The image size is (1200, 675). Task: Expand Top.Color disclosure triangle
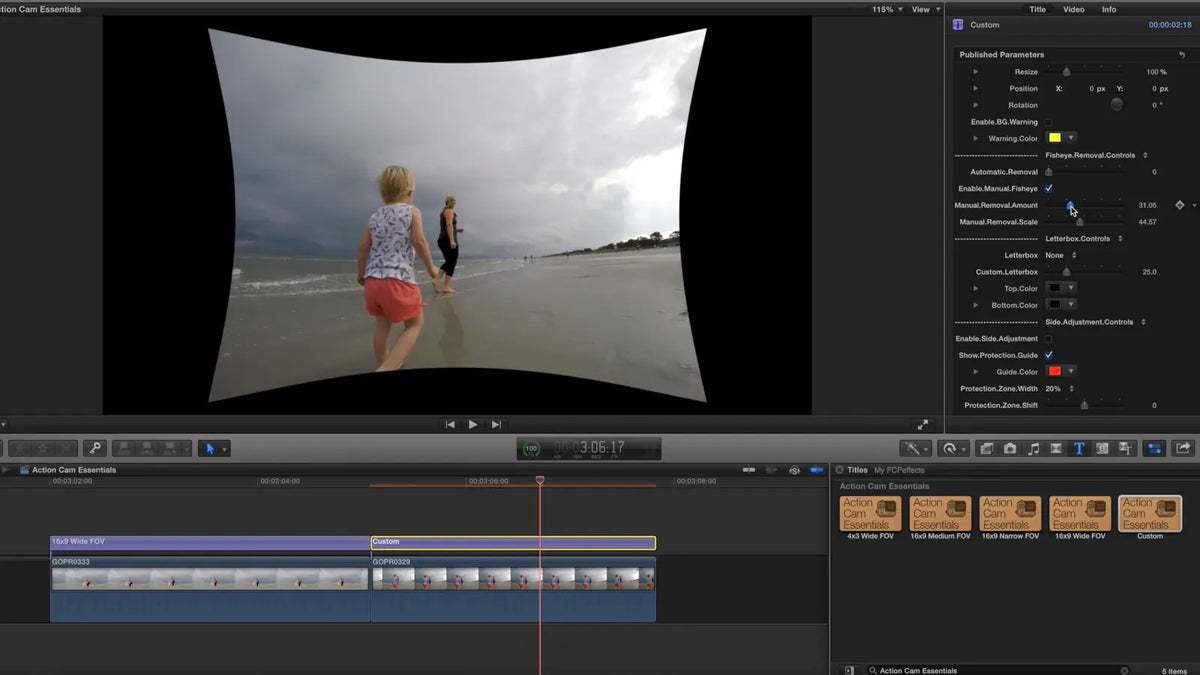click(976, 288)
